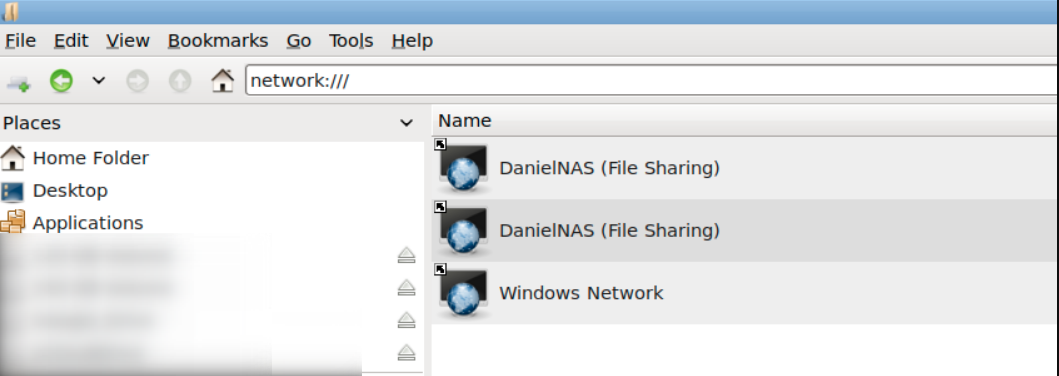Click the first DanielNAS network icon
Screen dimensions: 1059x376
pos(463,168)
